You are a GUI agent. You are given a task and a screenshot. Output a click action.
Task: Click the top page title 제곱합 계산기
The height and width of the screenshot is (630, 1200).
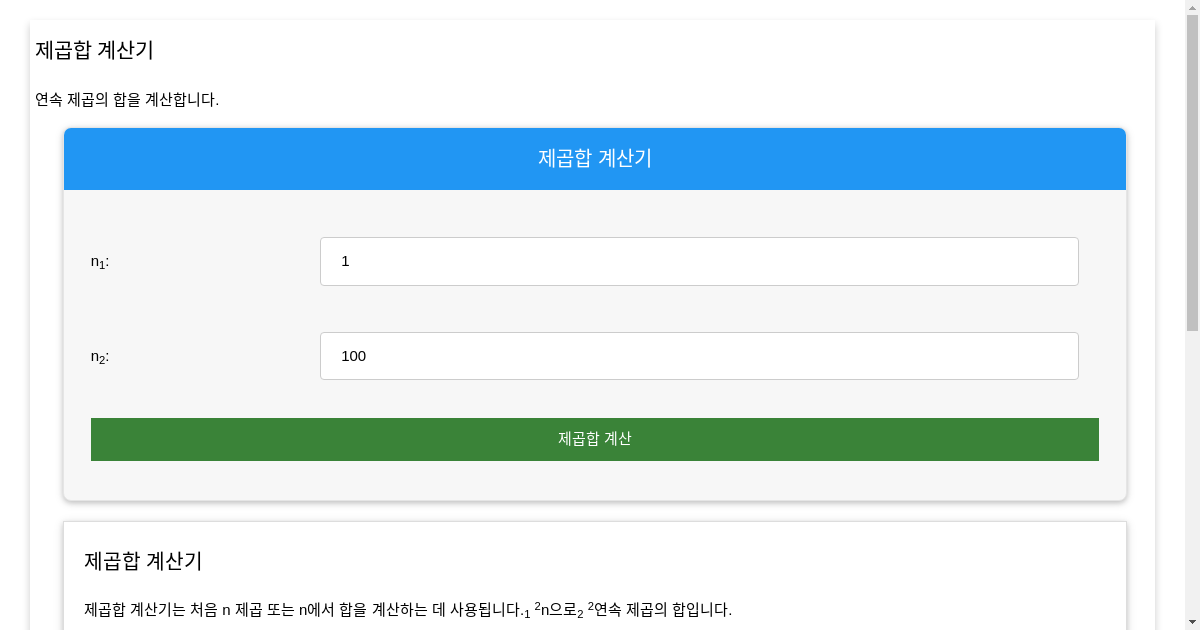tap(94, 50)
